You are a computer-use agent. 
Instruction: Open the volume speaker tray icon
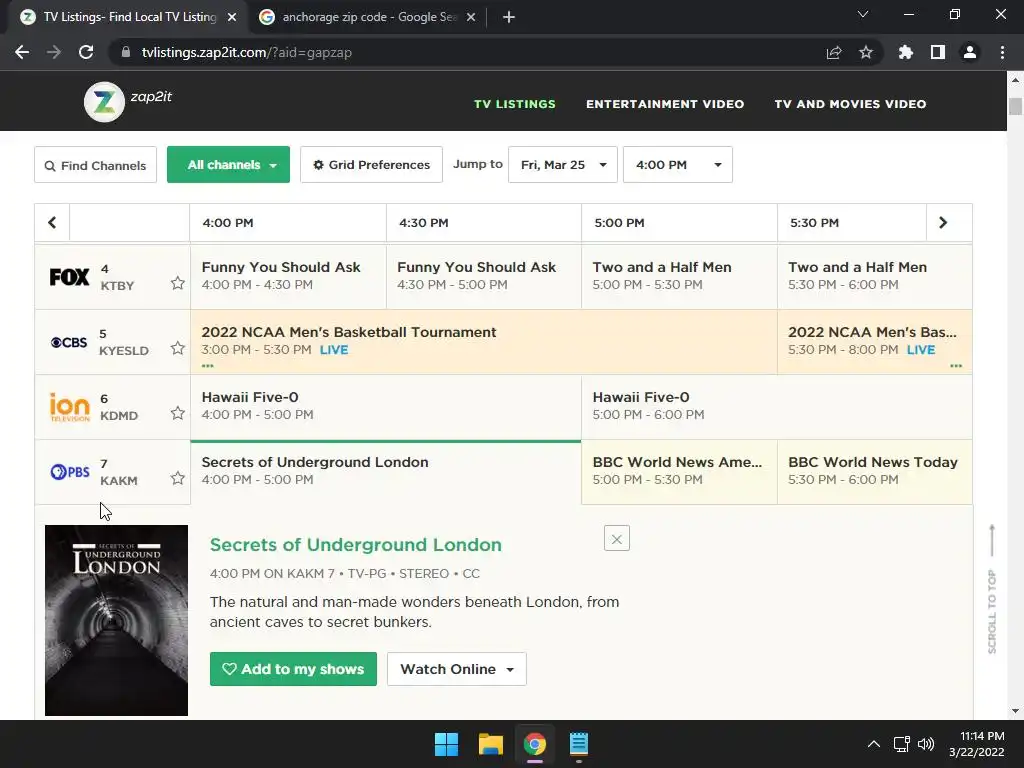(925, 744)
